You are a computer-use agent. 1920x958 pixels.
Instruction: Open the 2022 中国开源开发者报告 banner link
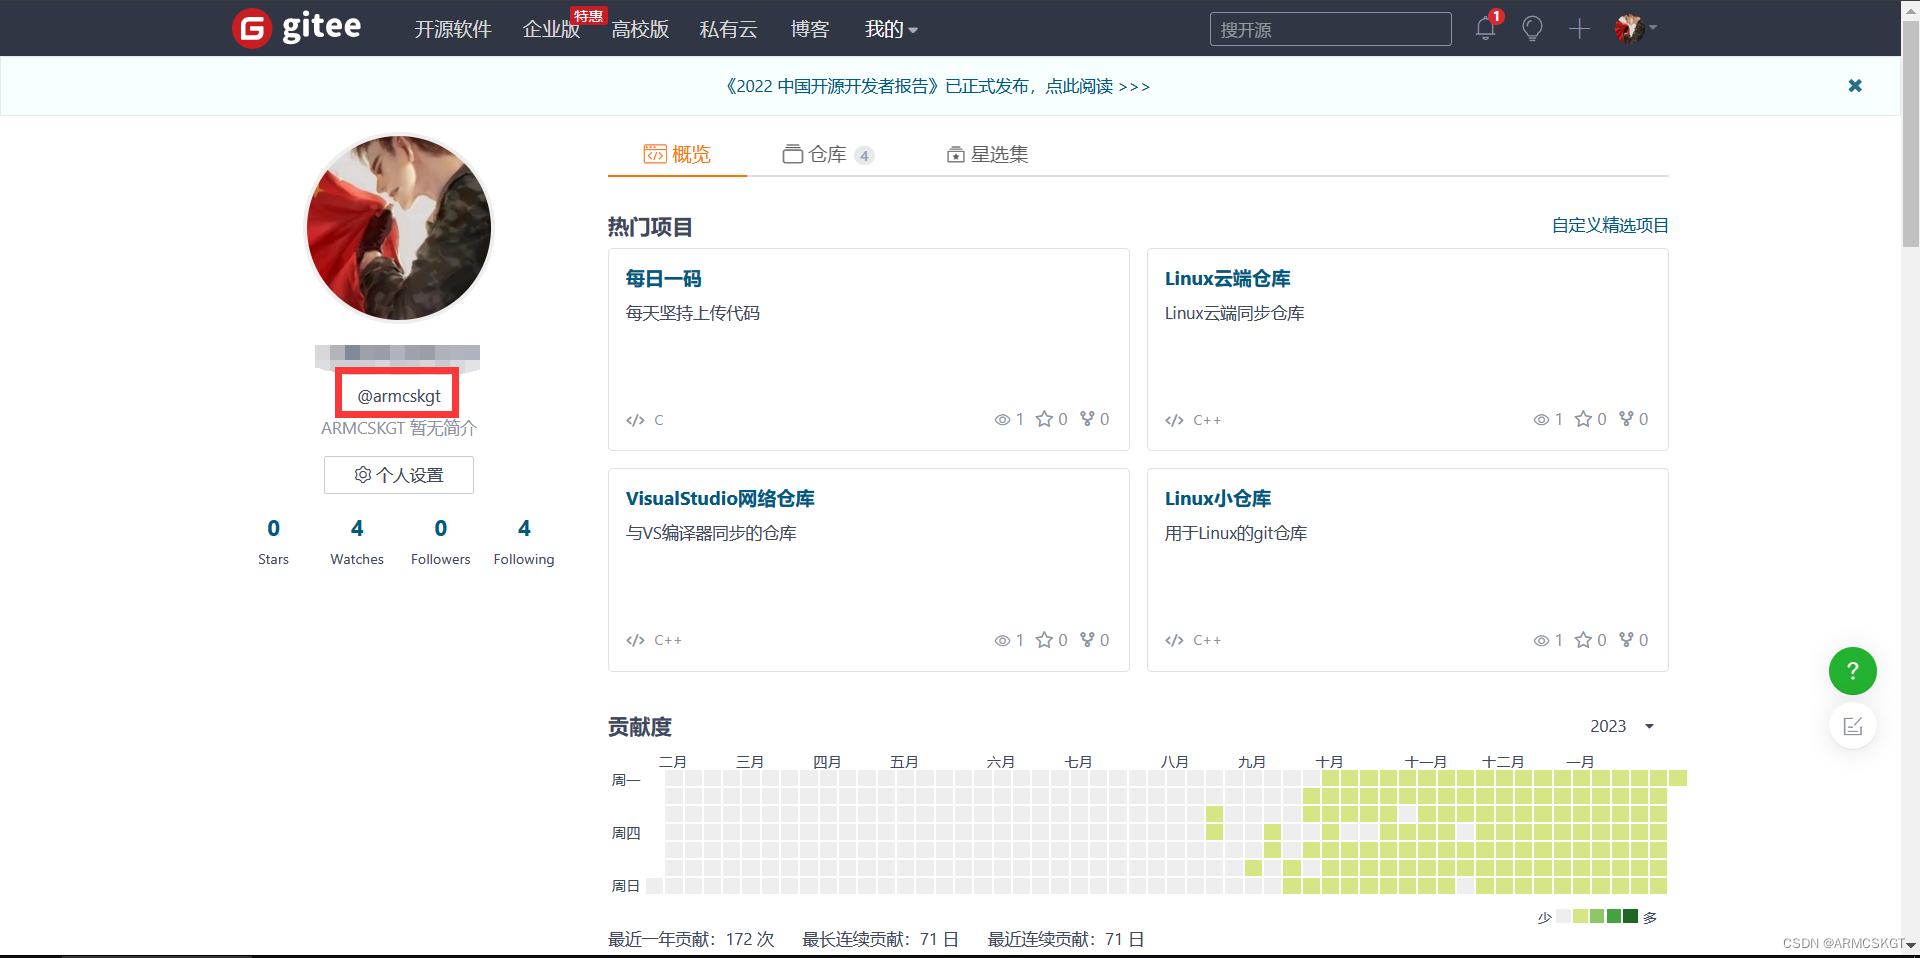(x=936, y=86)
